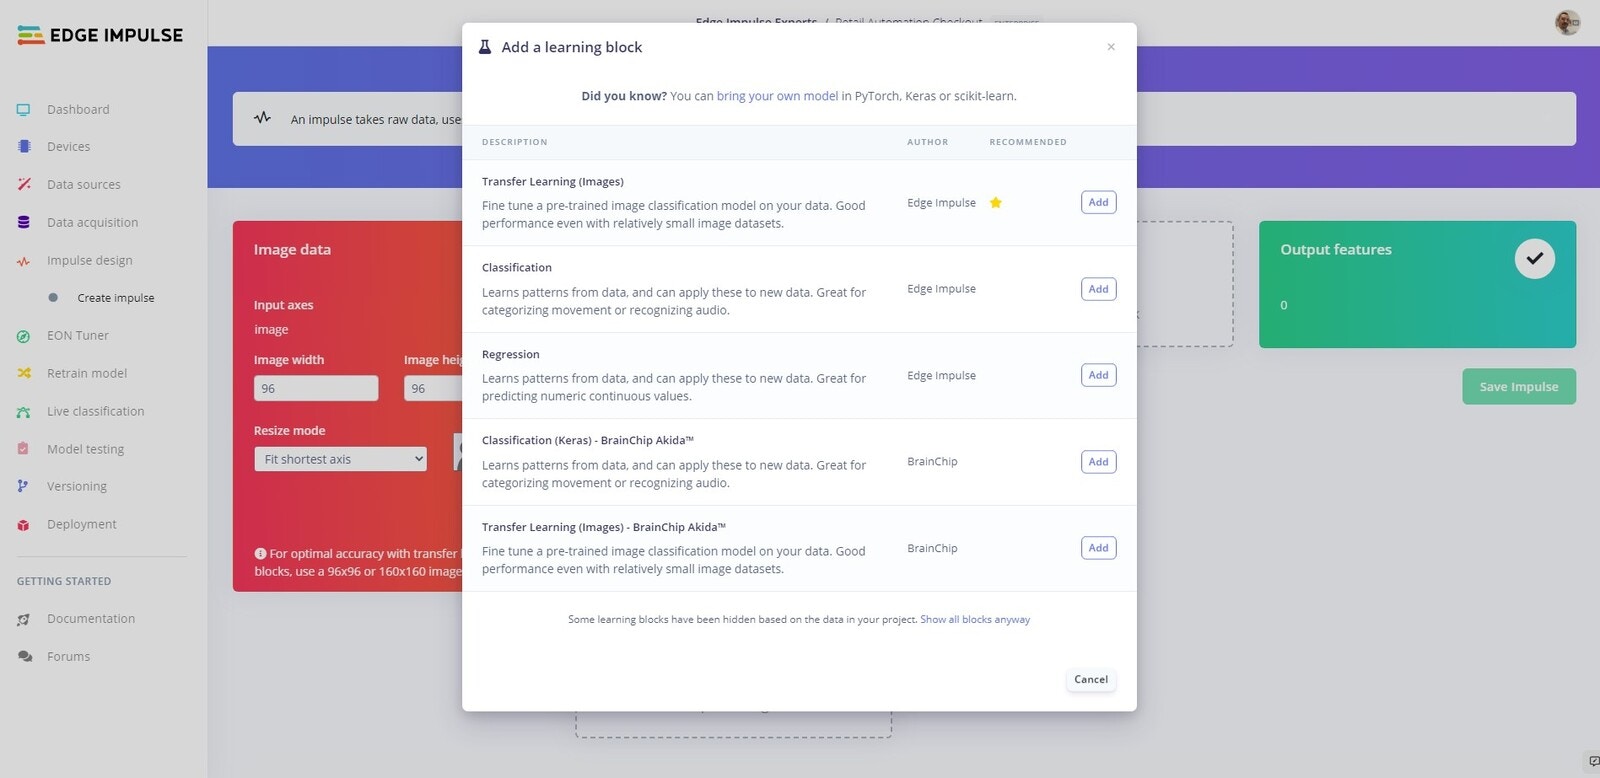Open EON Tuner page

point(78,336)
